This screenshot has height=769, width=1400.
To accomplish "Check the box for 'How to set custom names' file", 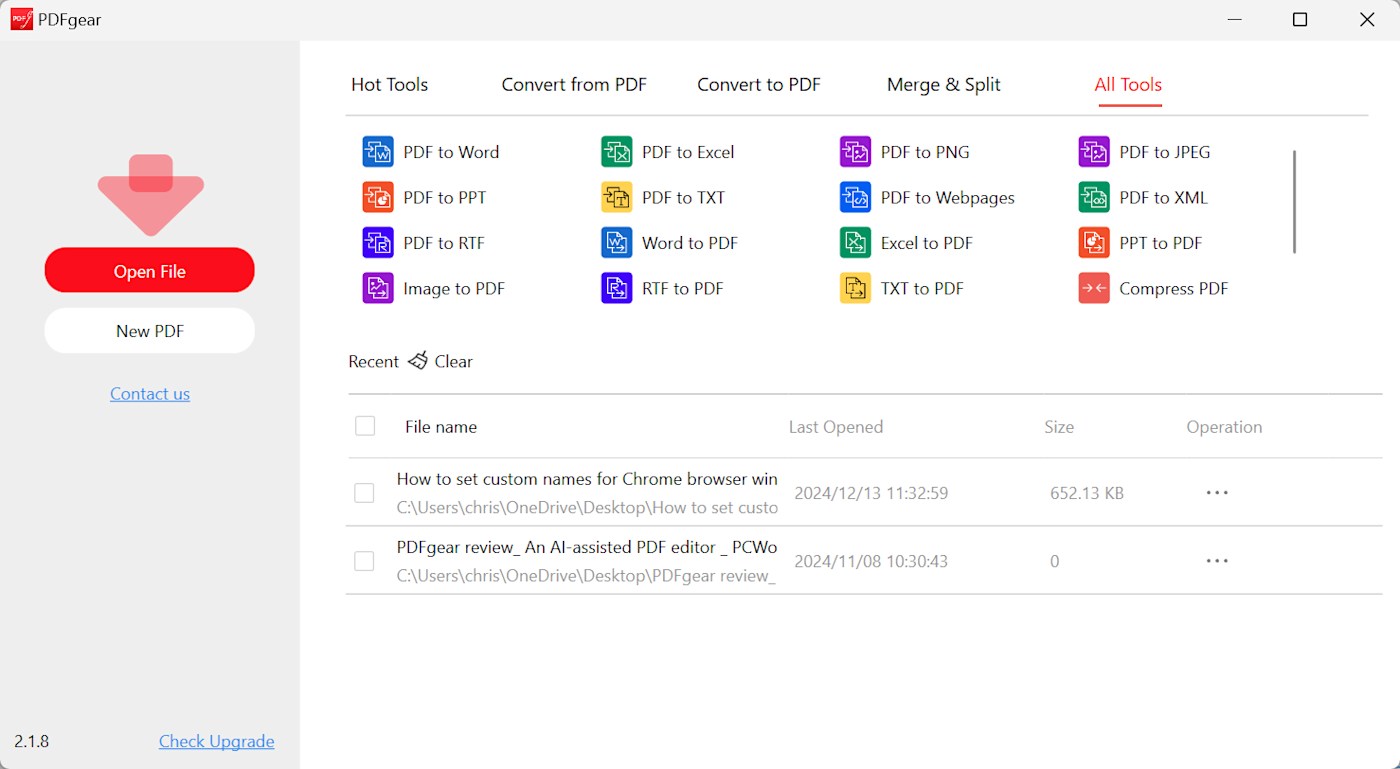I will 365,493.
